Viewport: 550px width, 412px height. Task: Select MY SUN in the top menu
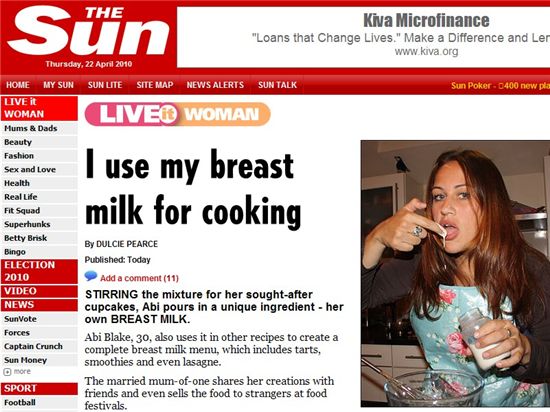point(59,85)
